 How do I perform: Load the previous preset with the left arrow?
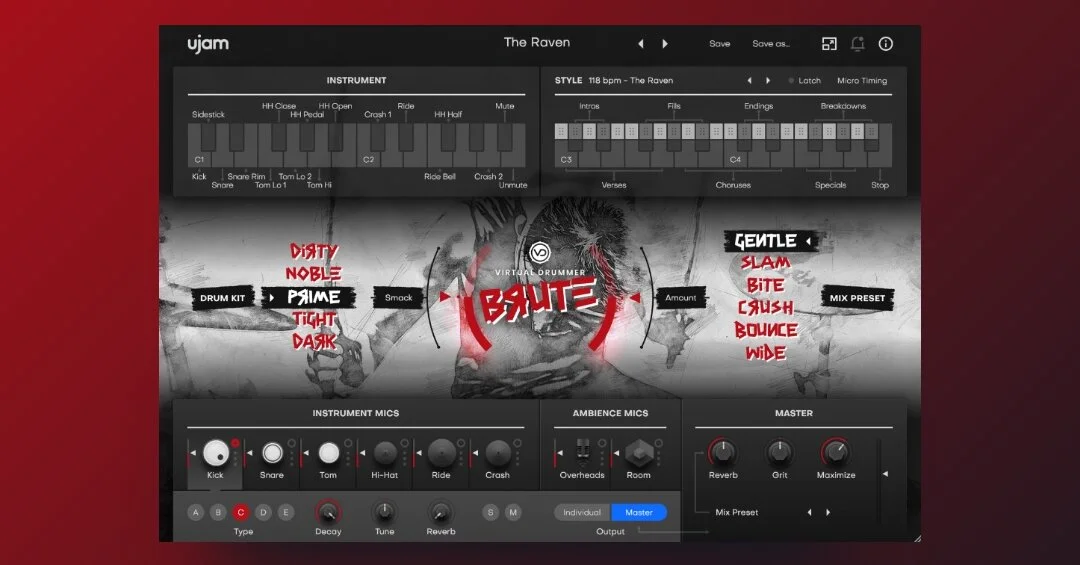point(641,43)
